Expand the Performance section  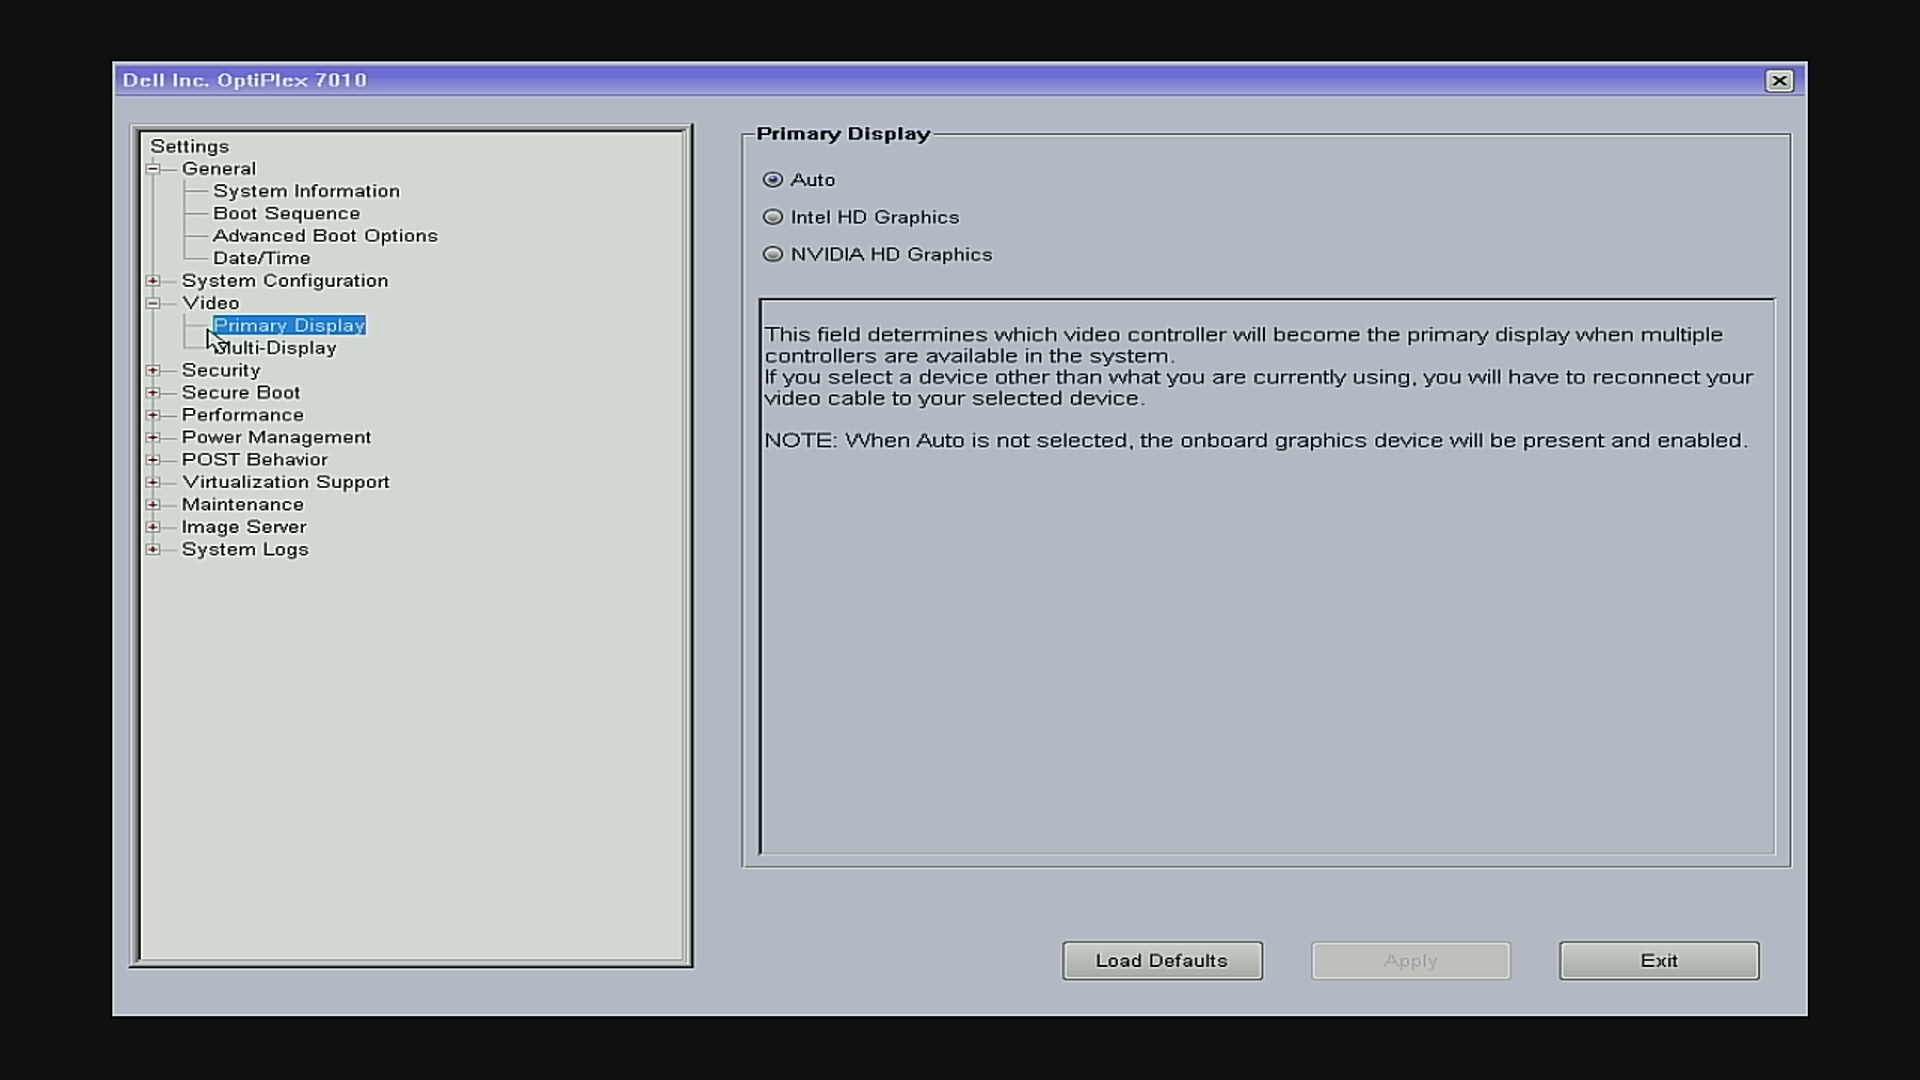[x=153, y=415]
